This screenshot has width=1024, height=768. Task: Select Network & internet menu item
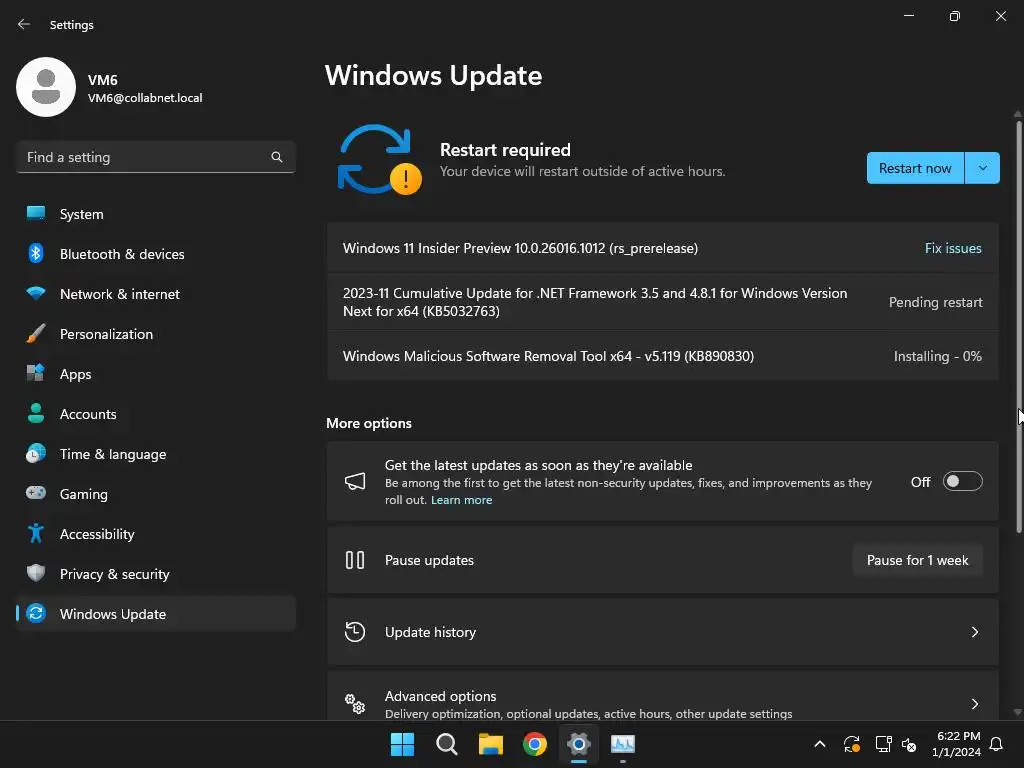pyautogui.click(x=155, y=294)
